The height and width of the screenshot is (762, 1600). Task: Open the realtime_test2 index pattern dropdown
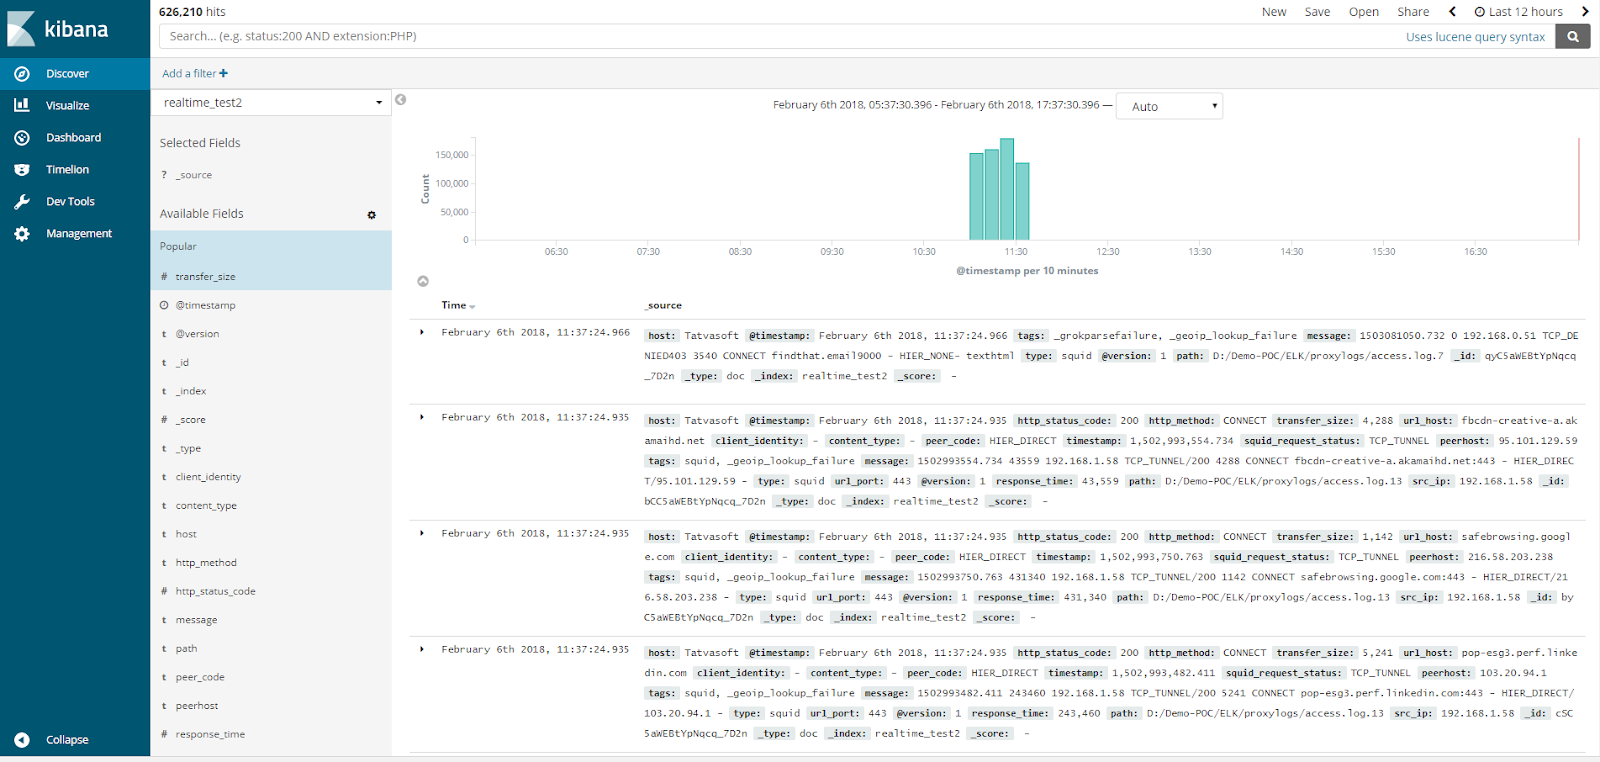271,102
